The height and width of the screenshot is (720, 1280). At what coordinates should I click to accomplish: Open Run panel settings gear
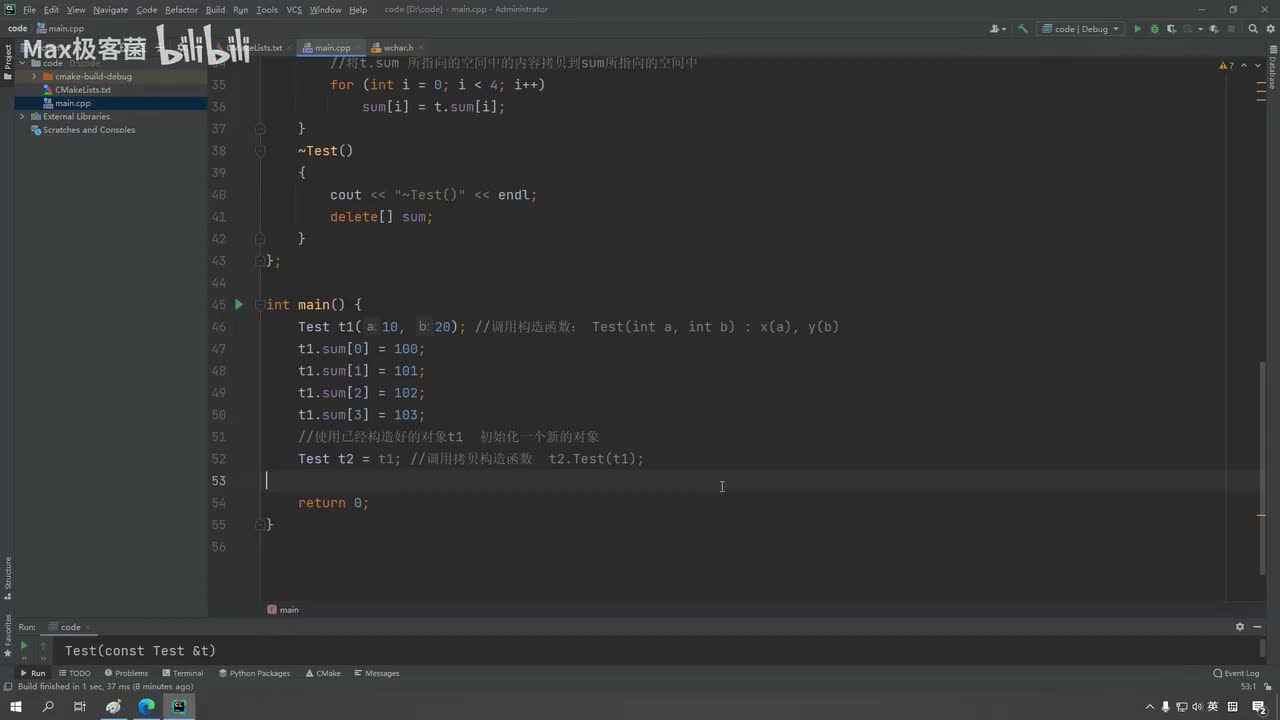(1240, 627)
